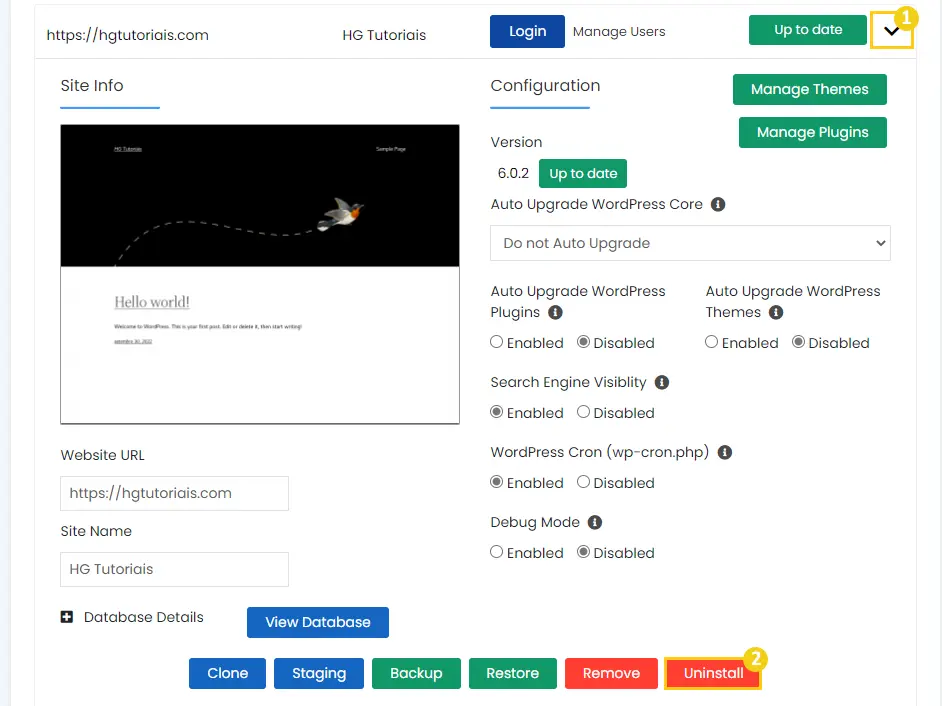Click the Restore button

pos(512,673)
